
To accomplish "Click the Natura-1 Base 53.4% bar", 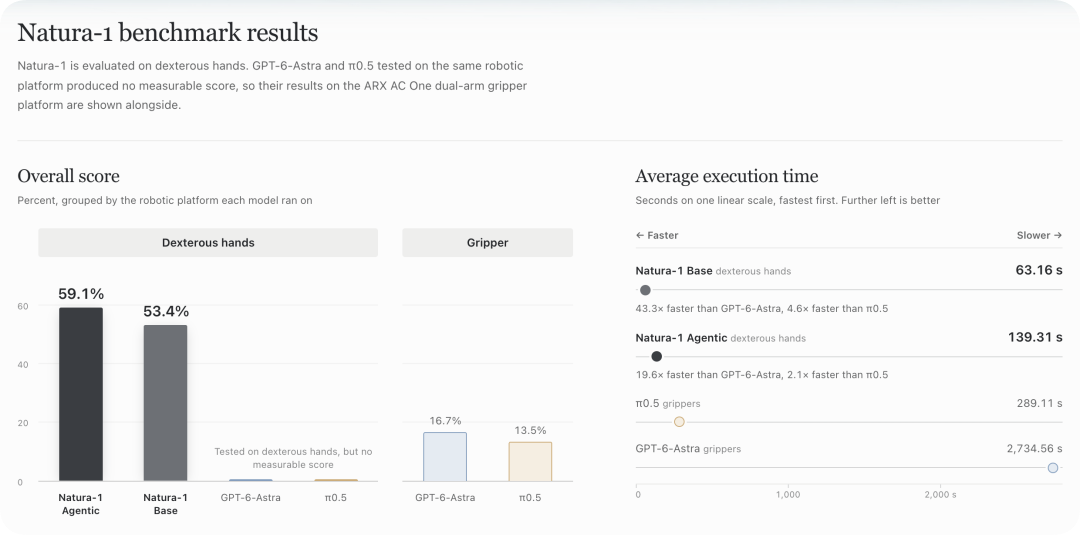I will [x=165, y=403].
